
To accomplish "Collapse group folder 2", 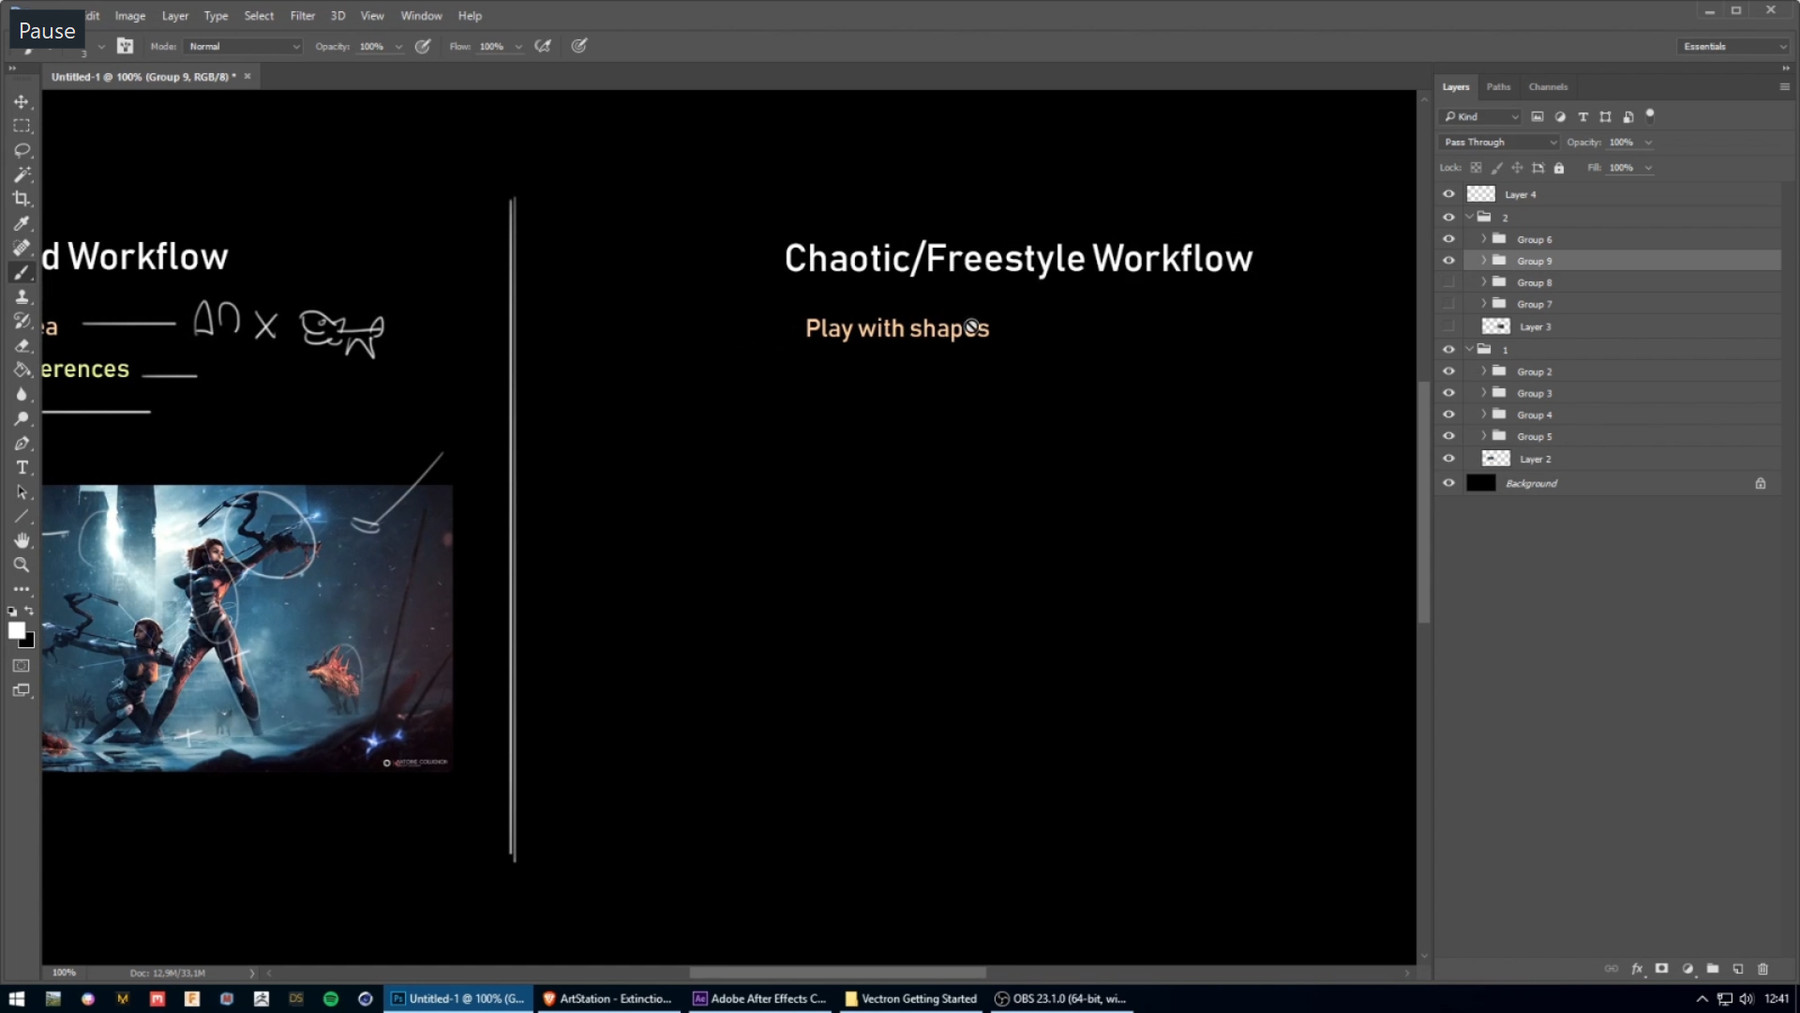I will tap(1469, 217).
